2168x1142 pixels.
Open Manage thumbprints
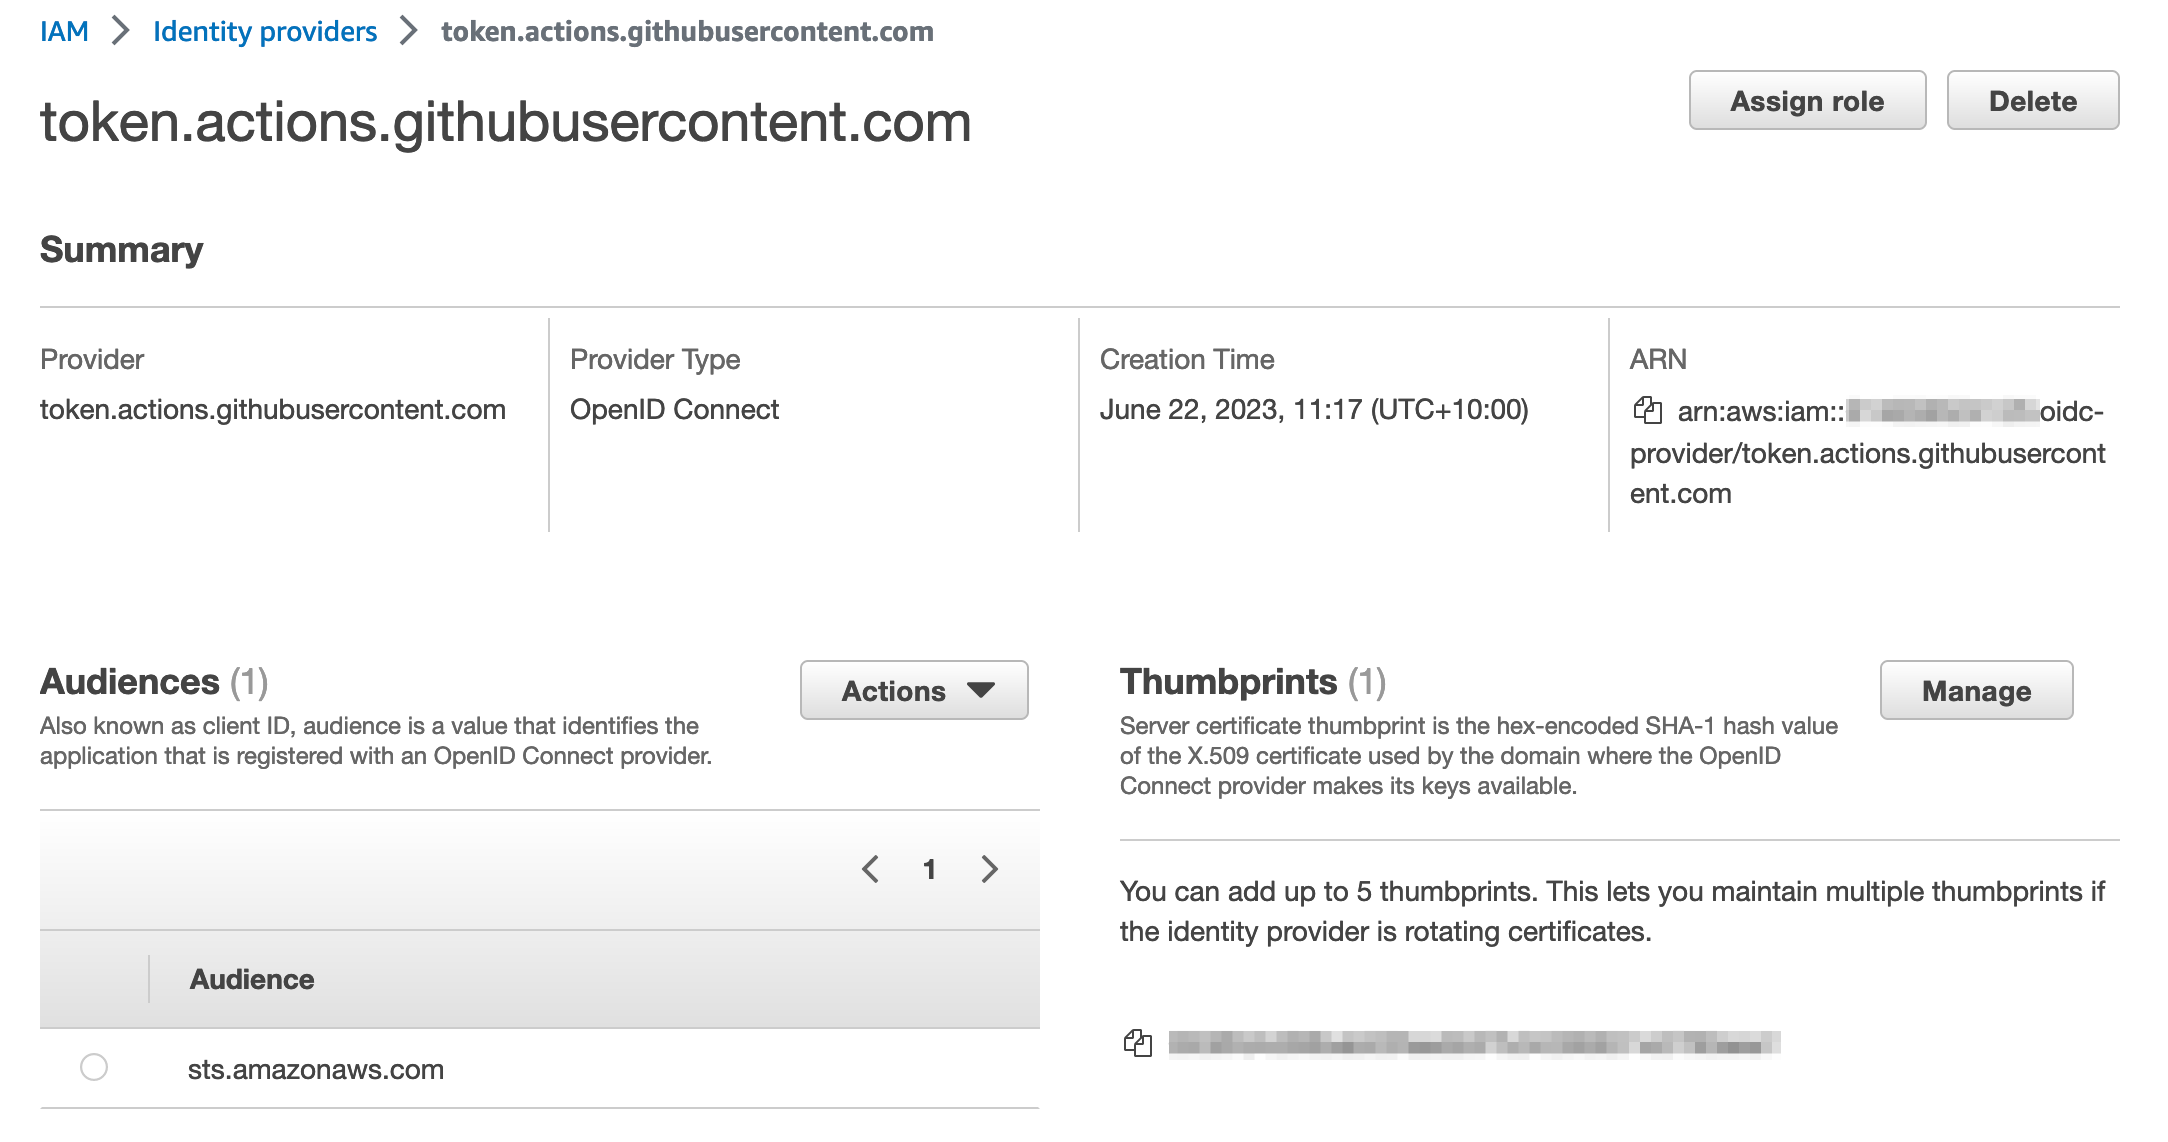[x=1976, y=689]
